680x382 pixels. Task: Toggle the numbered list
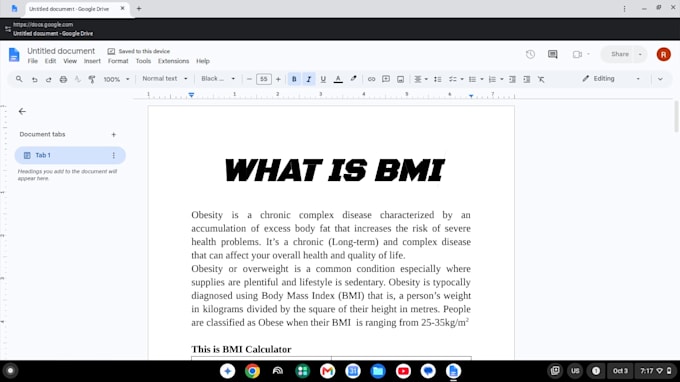point(492,79)
